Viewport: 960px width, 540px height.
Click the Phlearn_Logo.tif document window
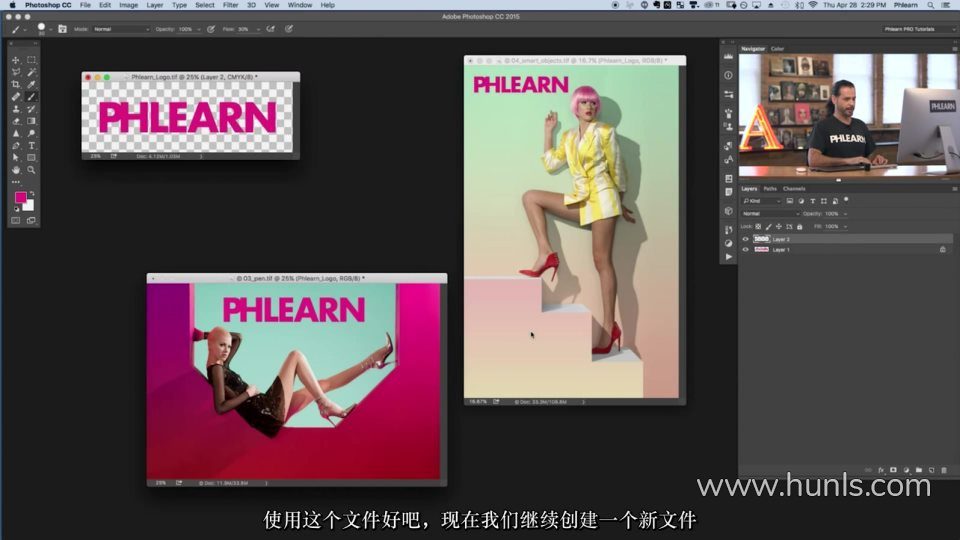pos(190,116)
